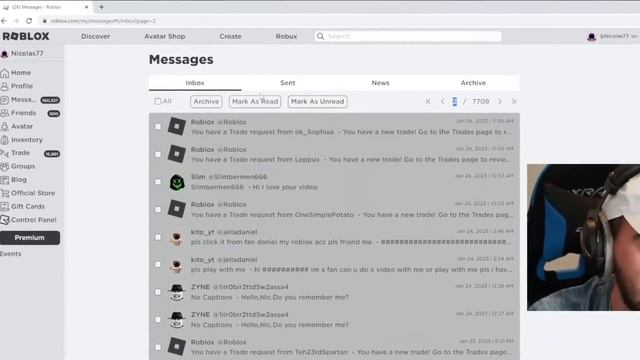
Task: Reload the browser page
Action: [x=29, y=21]
